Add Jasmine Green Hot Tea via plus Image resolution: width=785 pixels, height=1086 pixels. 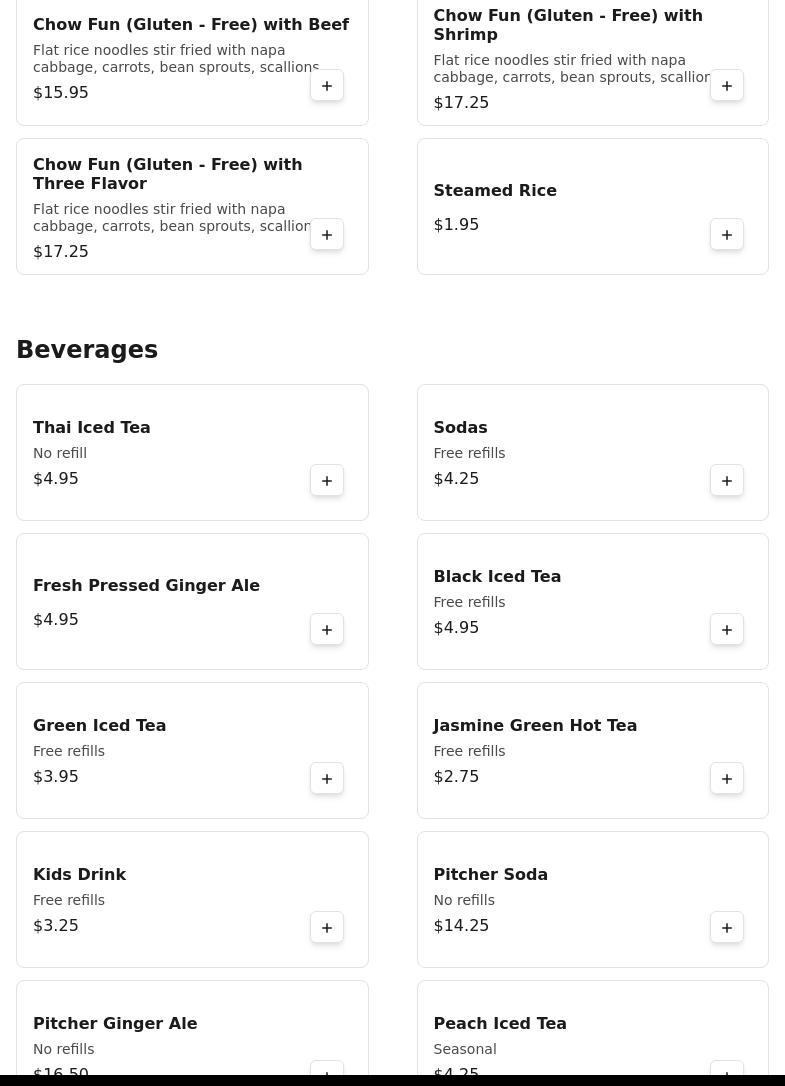727,778
